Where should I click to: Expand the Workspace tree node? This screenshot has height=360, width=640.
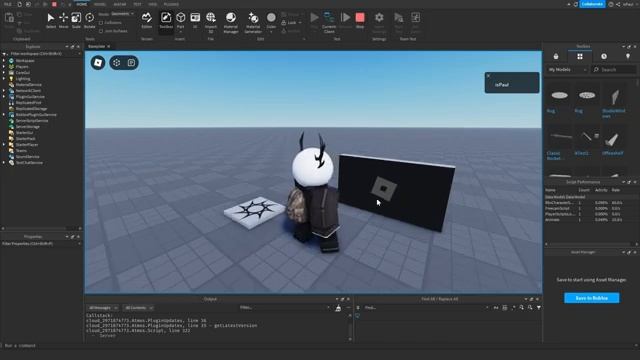[x=4, y=60]
